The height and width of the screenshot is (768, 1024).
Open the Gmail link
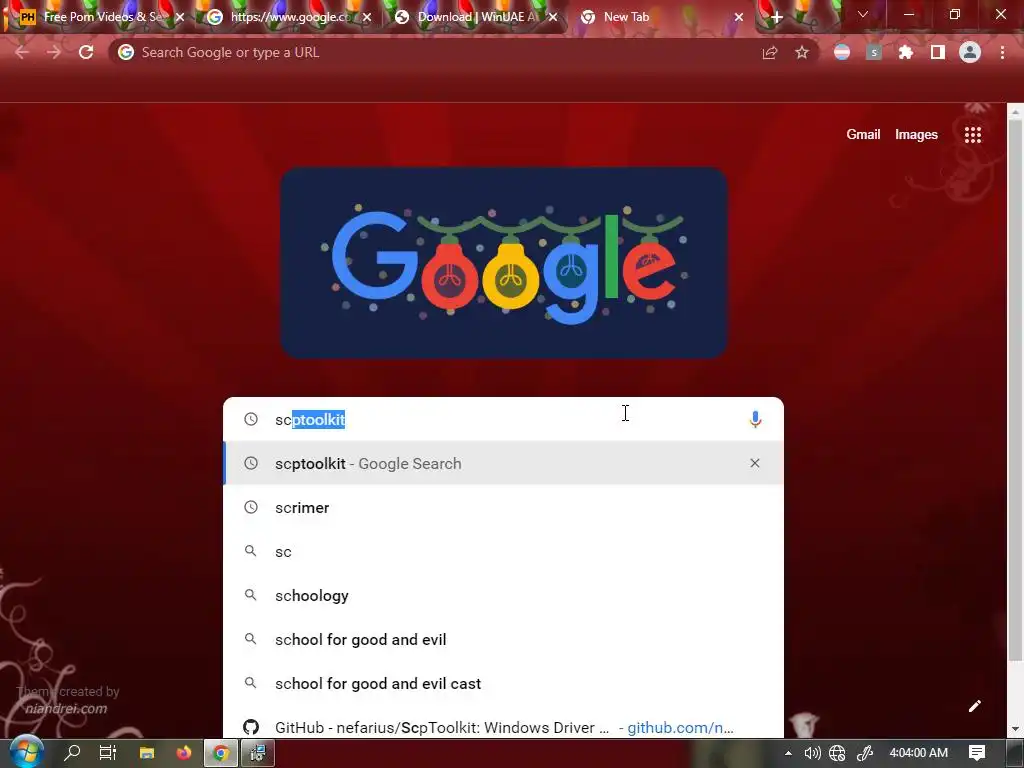[863, 135]
